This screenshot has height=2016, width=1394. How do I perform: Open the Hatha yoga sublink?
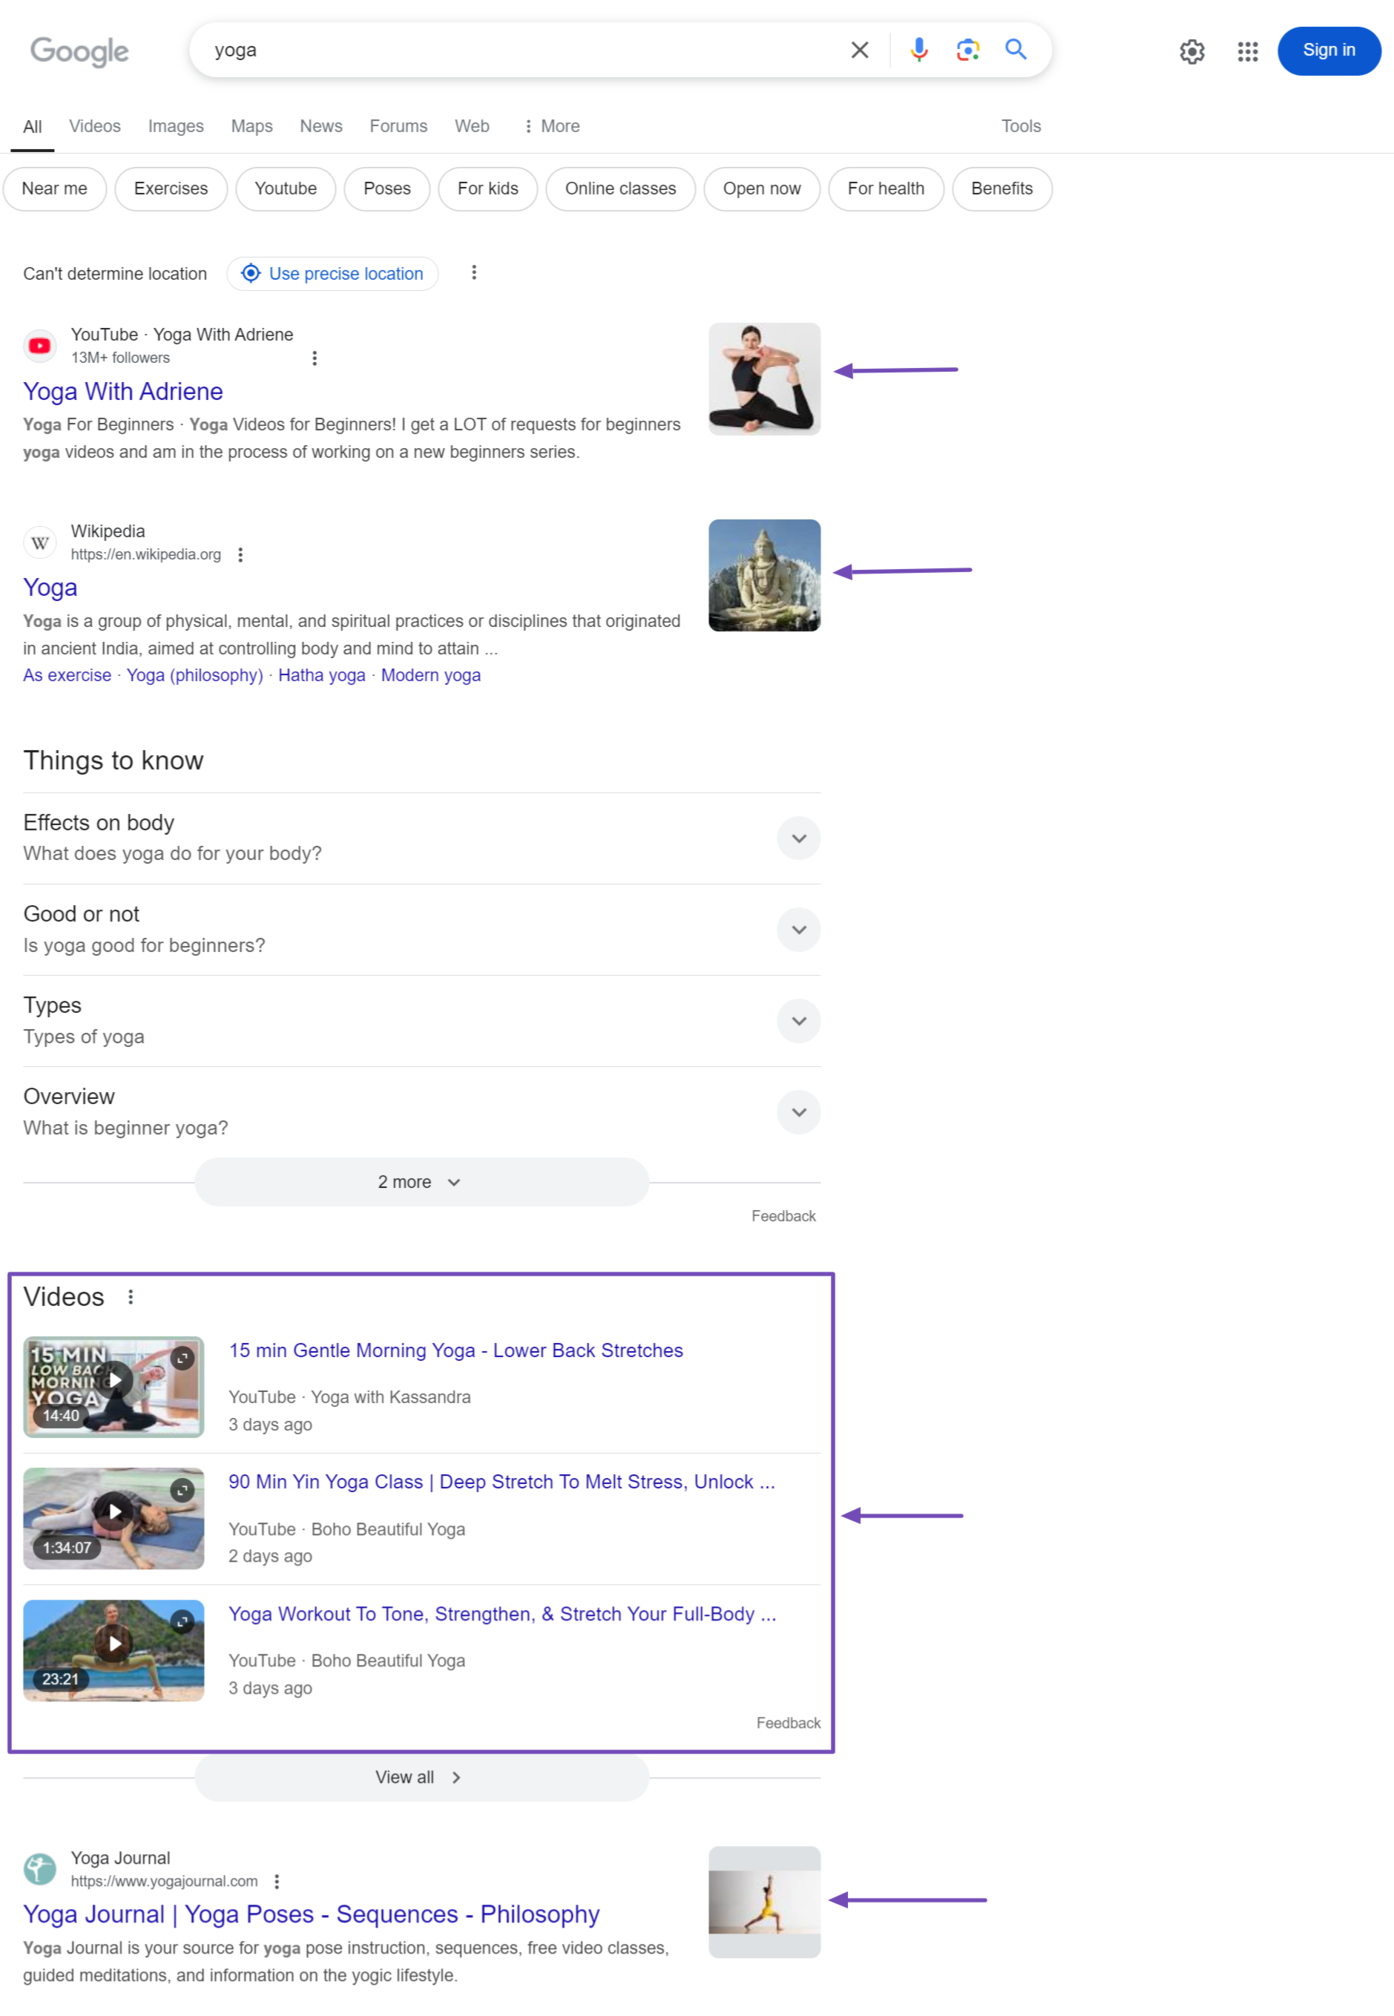point(322,675)
